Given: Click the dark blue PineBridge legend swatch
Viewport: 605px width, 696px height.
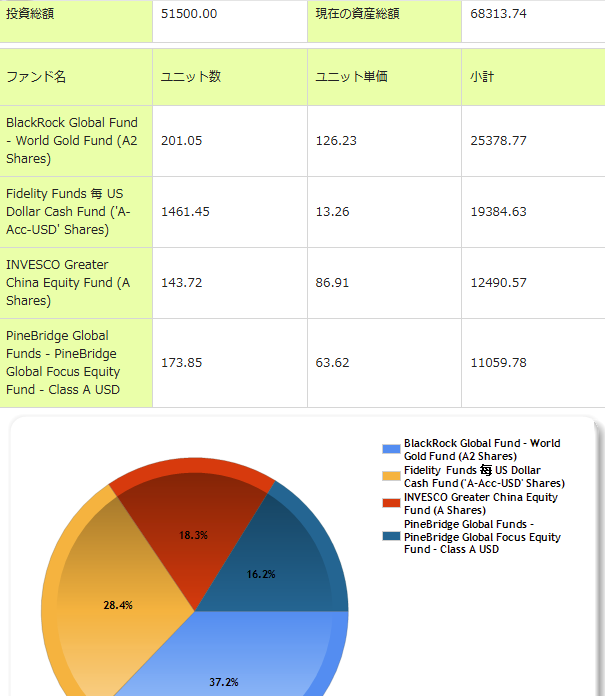Looking at the screenshot, I should pyautogui.click(x=391, y=537).
